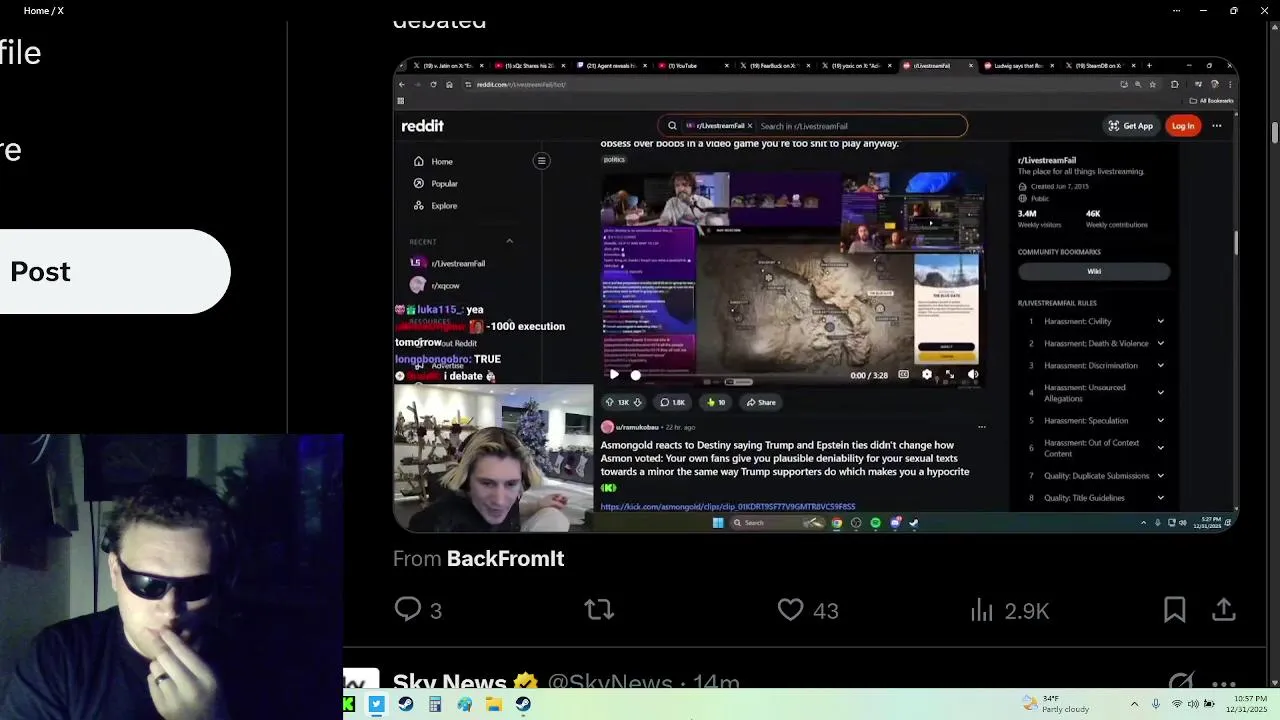Open three-dot menu beside embedded Log In
Screen dimensions: 1280x720
(x=1217, y=126)
